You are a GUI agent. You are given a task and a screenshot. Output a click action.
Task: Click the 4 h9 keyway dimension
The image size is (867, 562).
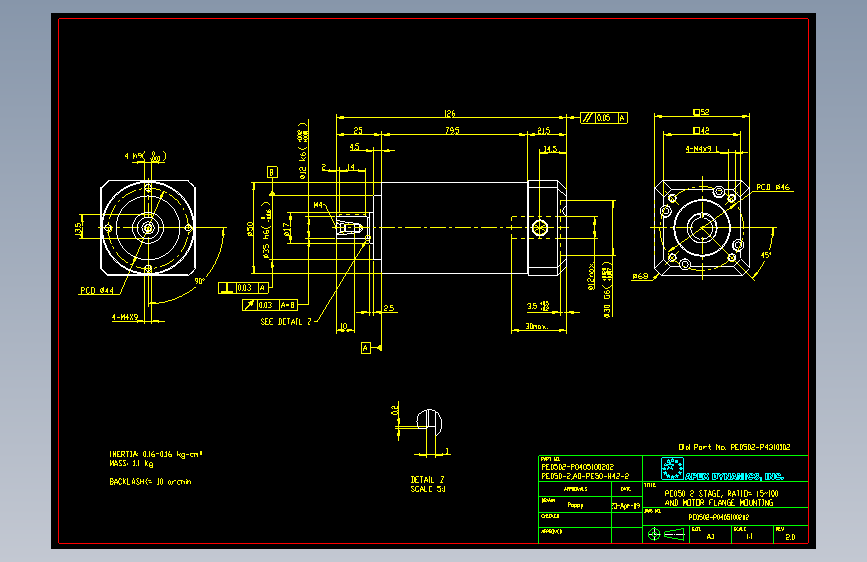[145, 157]
